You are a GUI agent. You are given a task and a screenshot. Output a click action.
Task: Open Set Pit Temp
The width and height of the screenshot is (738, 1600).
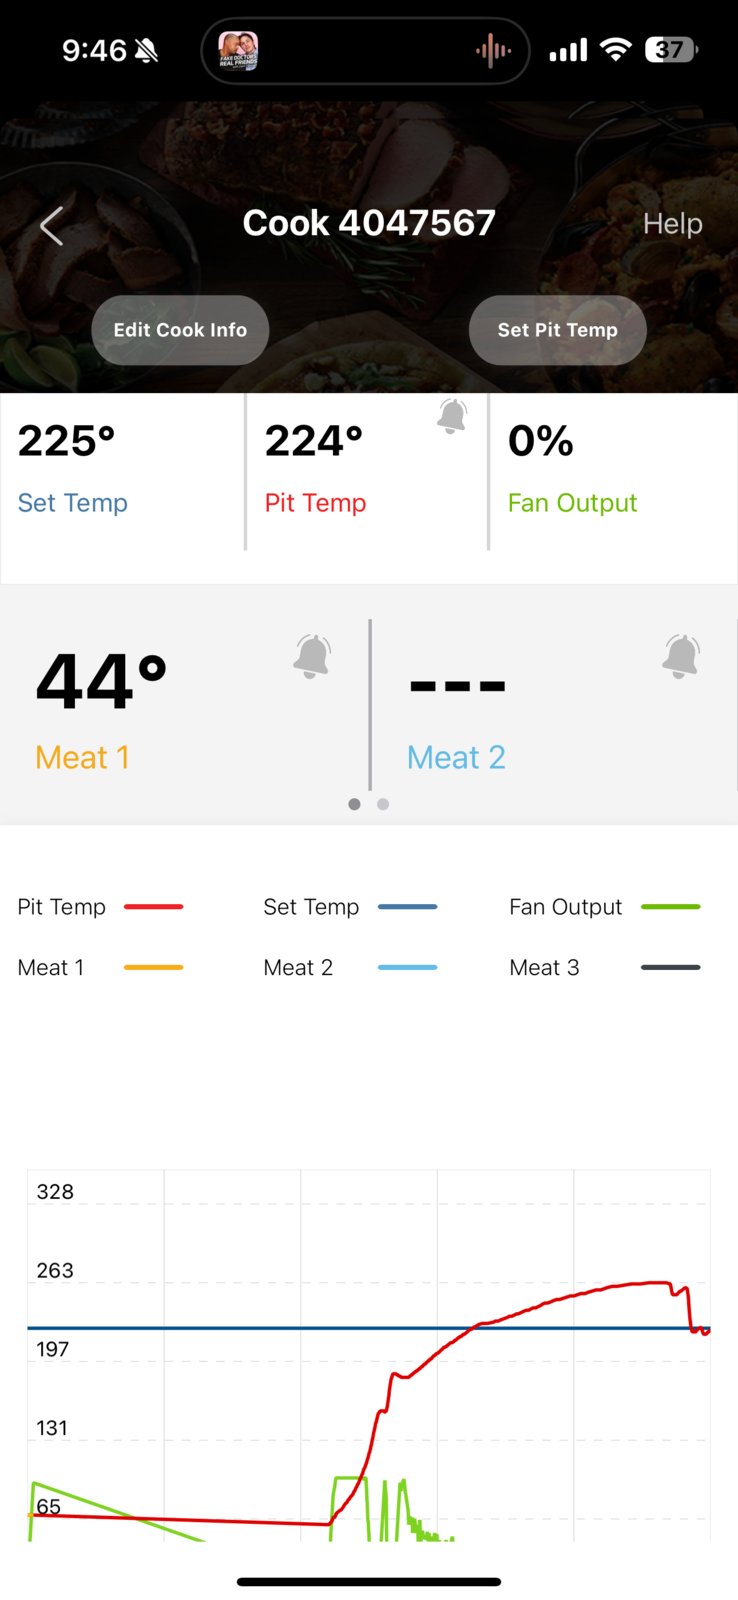557,330
